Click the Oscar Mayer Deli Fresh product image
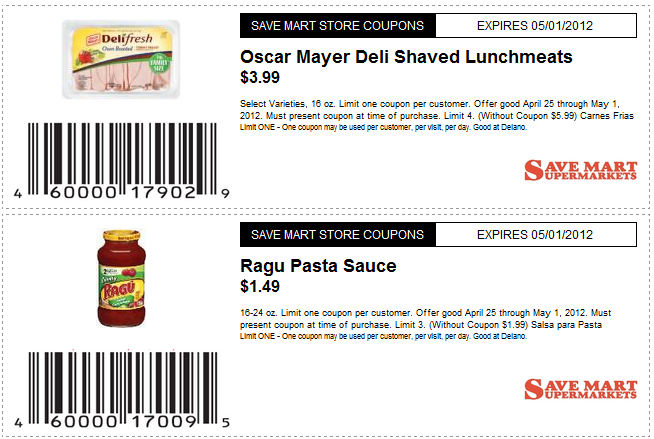The height and width of the screenshot is (439, 654). click(121, 59)
